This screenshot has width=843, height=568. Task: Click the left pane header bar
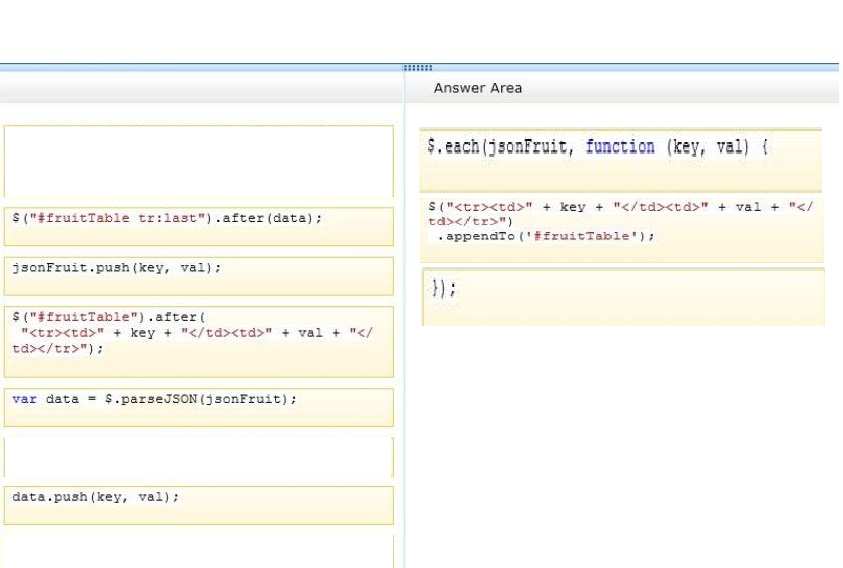click(x=202, y=87)
